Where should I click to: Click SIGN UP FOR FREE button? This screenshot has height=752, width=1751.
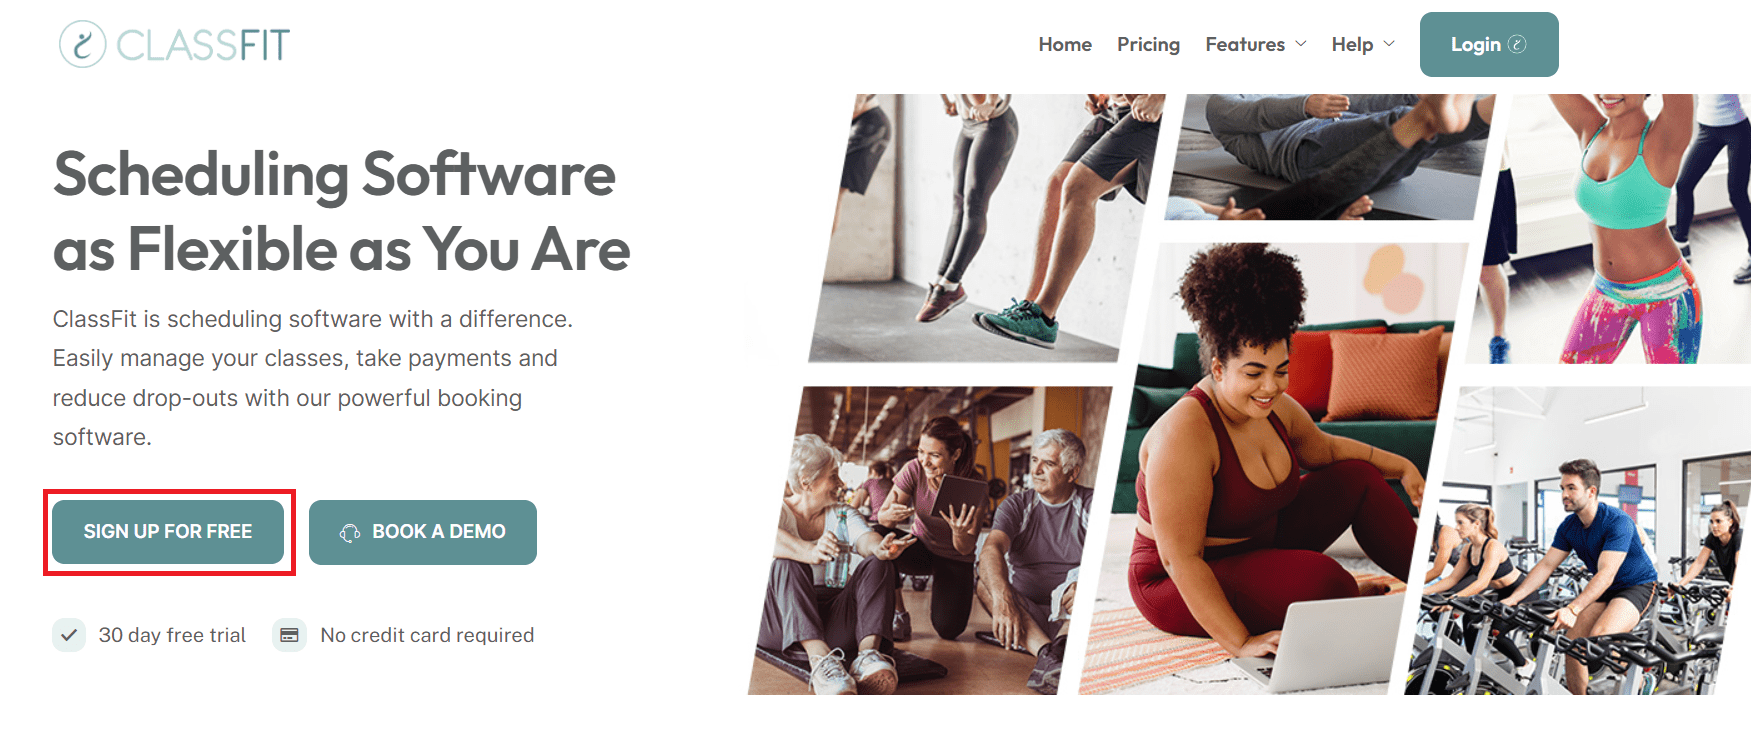(x=168, y=532)
